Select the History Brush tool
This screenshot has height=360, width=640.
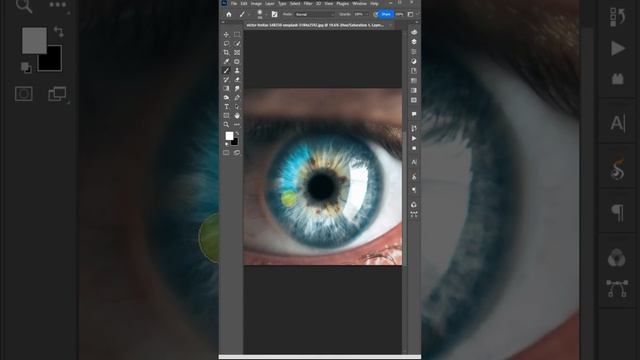[226, 80]
